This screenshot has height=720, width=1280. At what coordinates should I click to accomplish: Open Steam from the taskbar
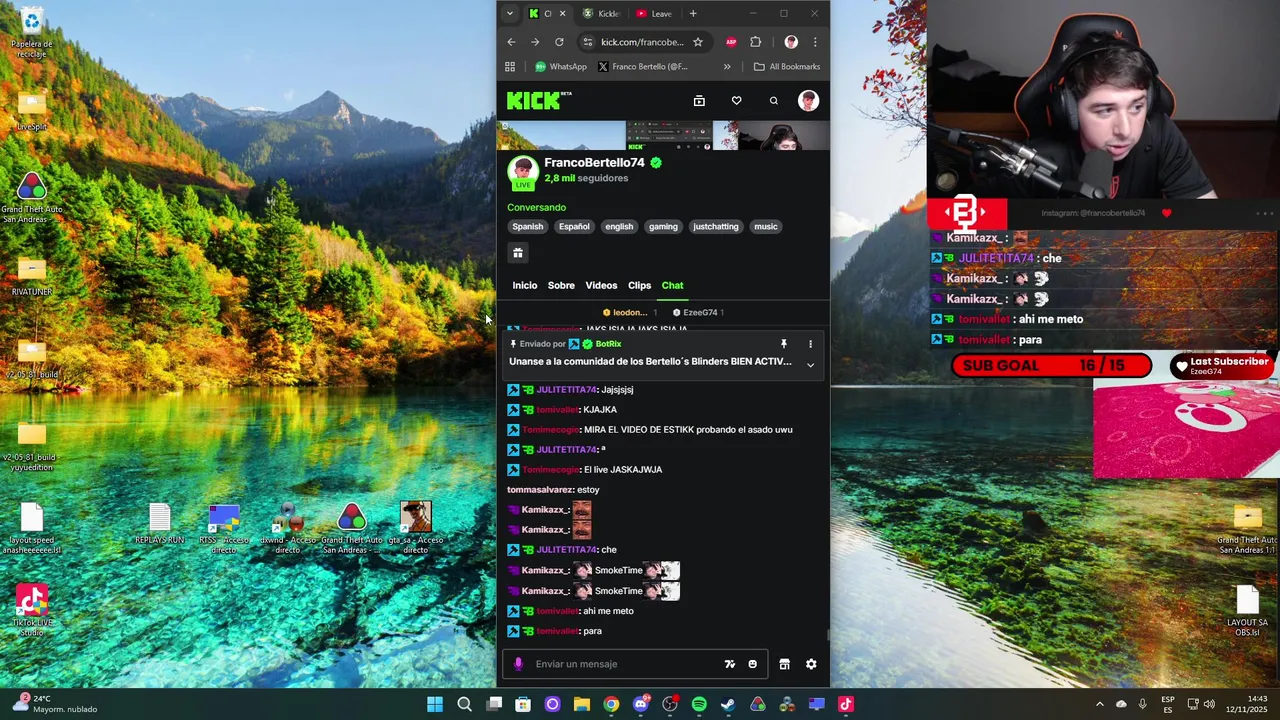tap(728, 704)
